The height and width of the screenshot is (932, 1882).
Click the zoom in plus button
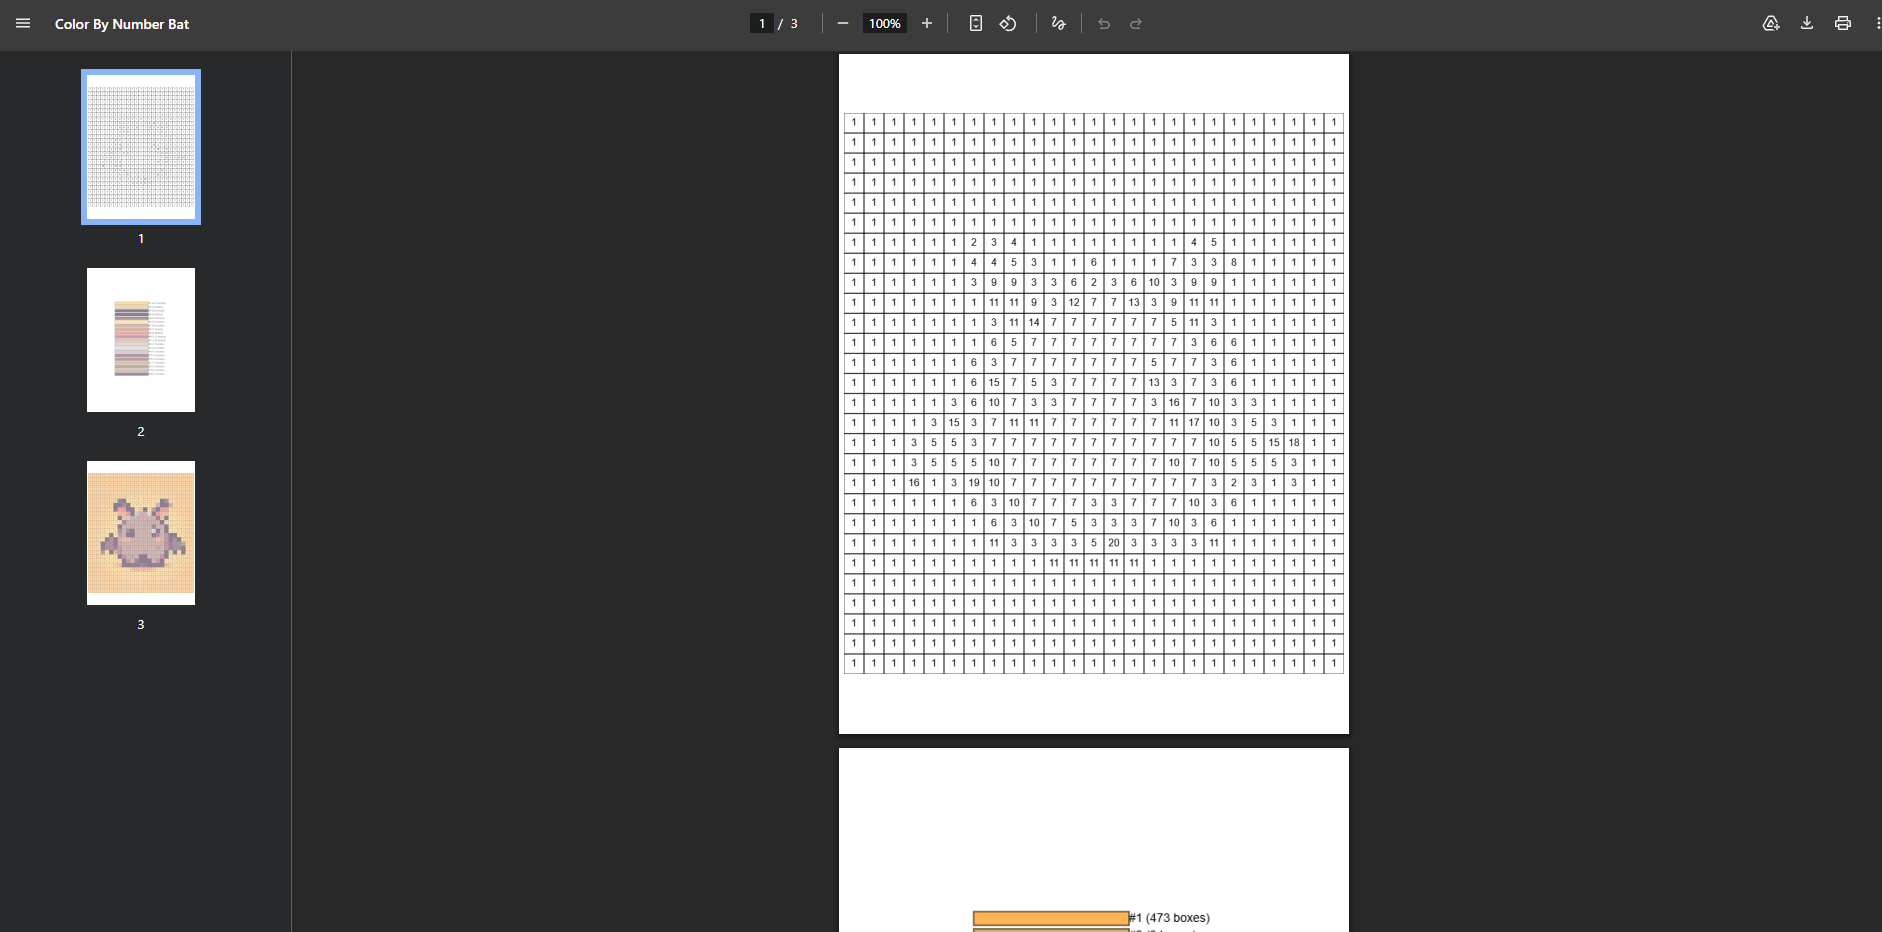tap(927, 24)
